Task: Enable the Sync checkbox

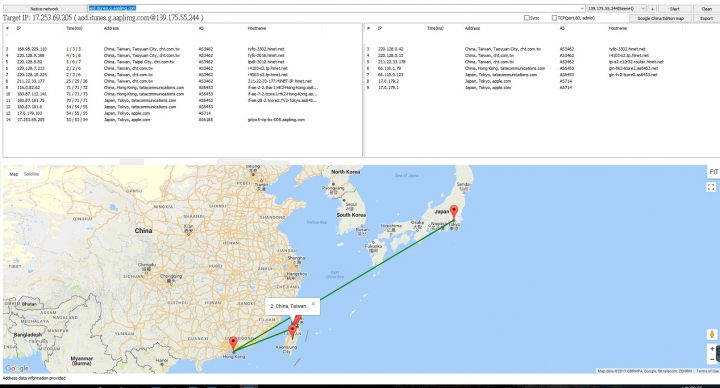Action: click(x=527, y=18)
